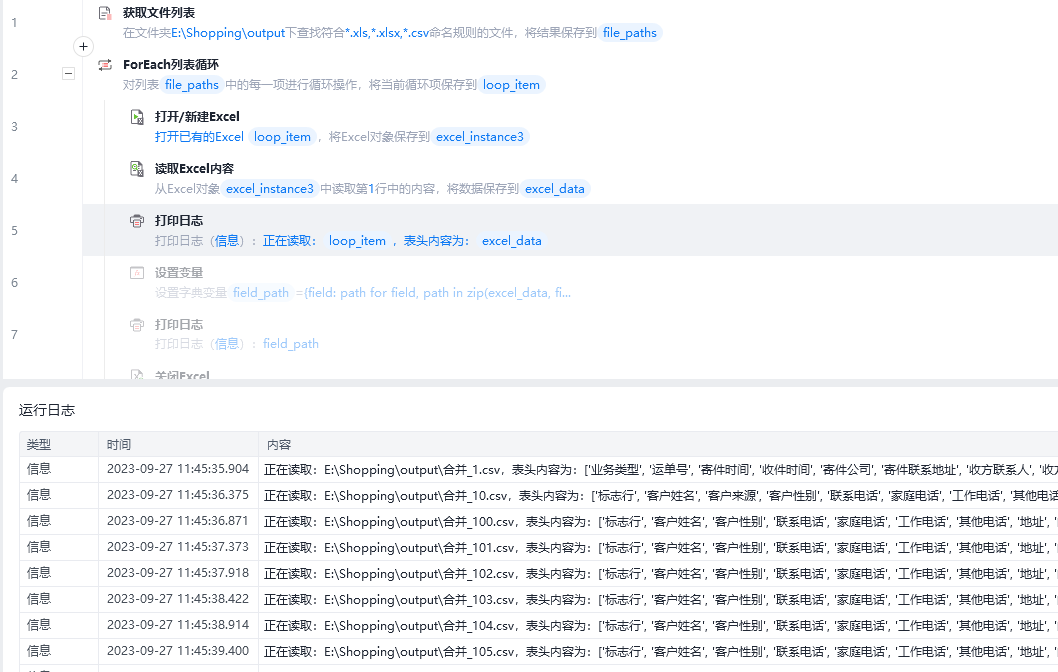The width and height of the screenshot is (1058, 672).
Task: Click the 关闭Excel step icon
Action: (137, 374)
